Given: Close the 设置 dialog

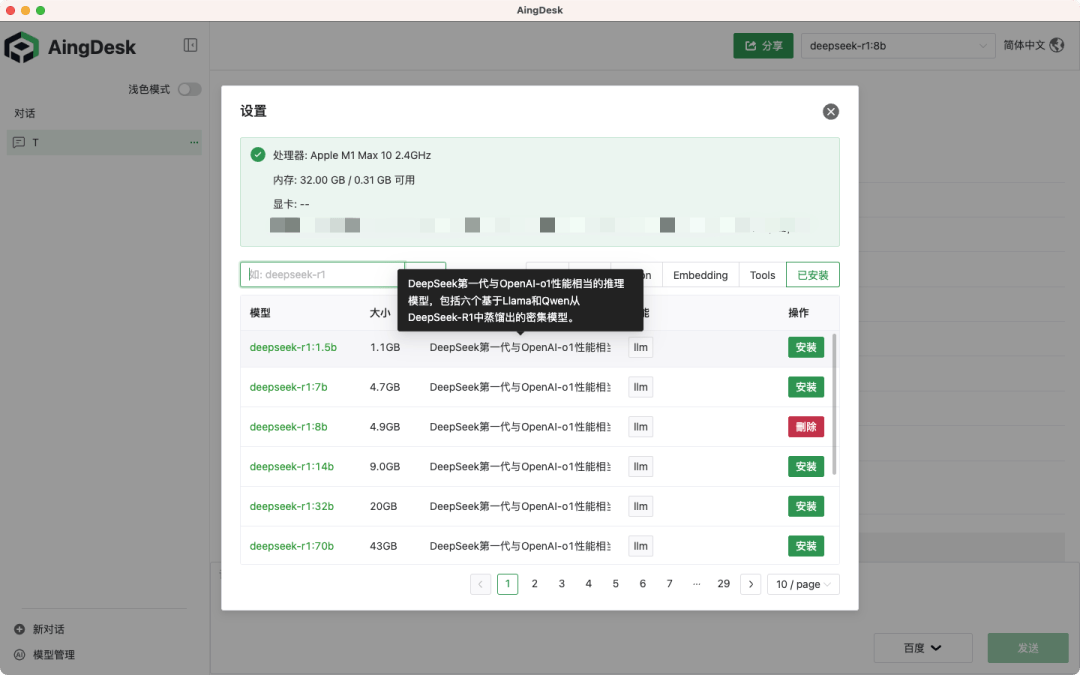Looking at the screenshot, I should [x=831, y=112].
